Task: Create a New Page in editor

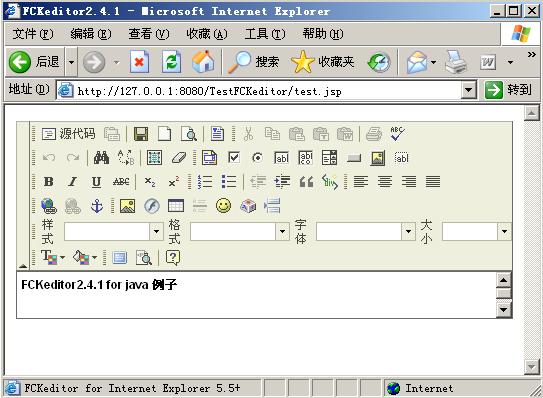Action: tap(164, 134)
